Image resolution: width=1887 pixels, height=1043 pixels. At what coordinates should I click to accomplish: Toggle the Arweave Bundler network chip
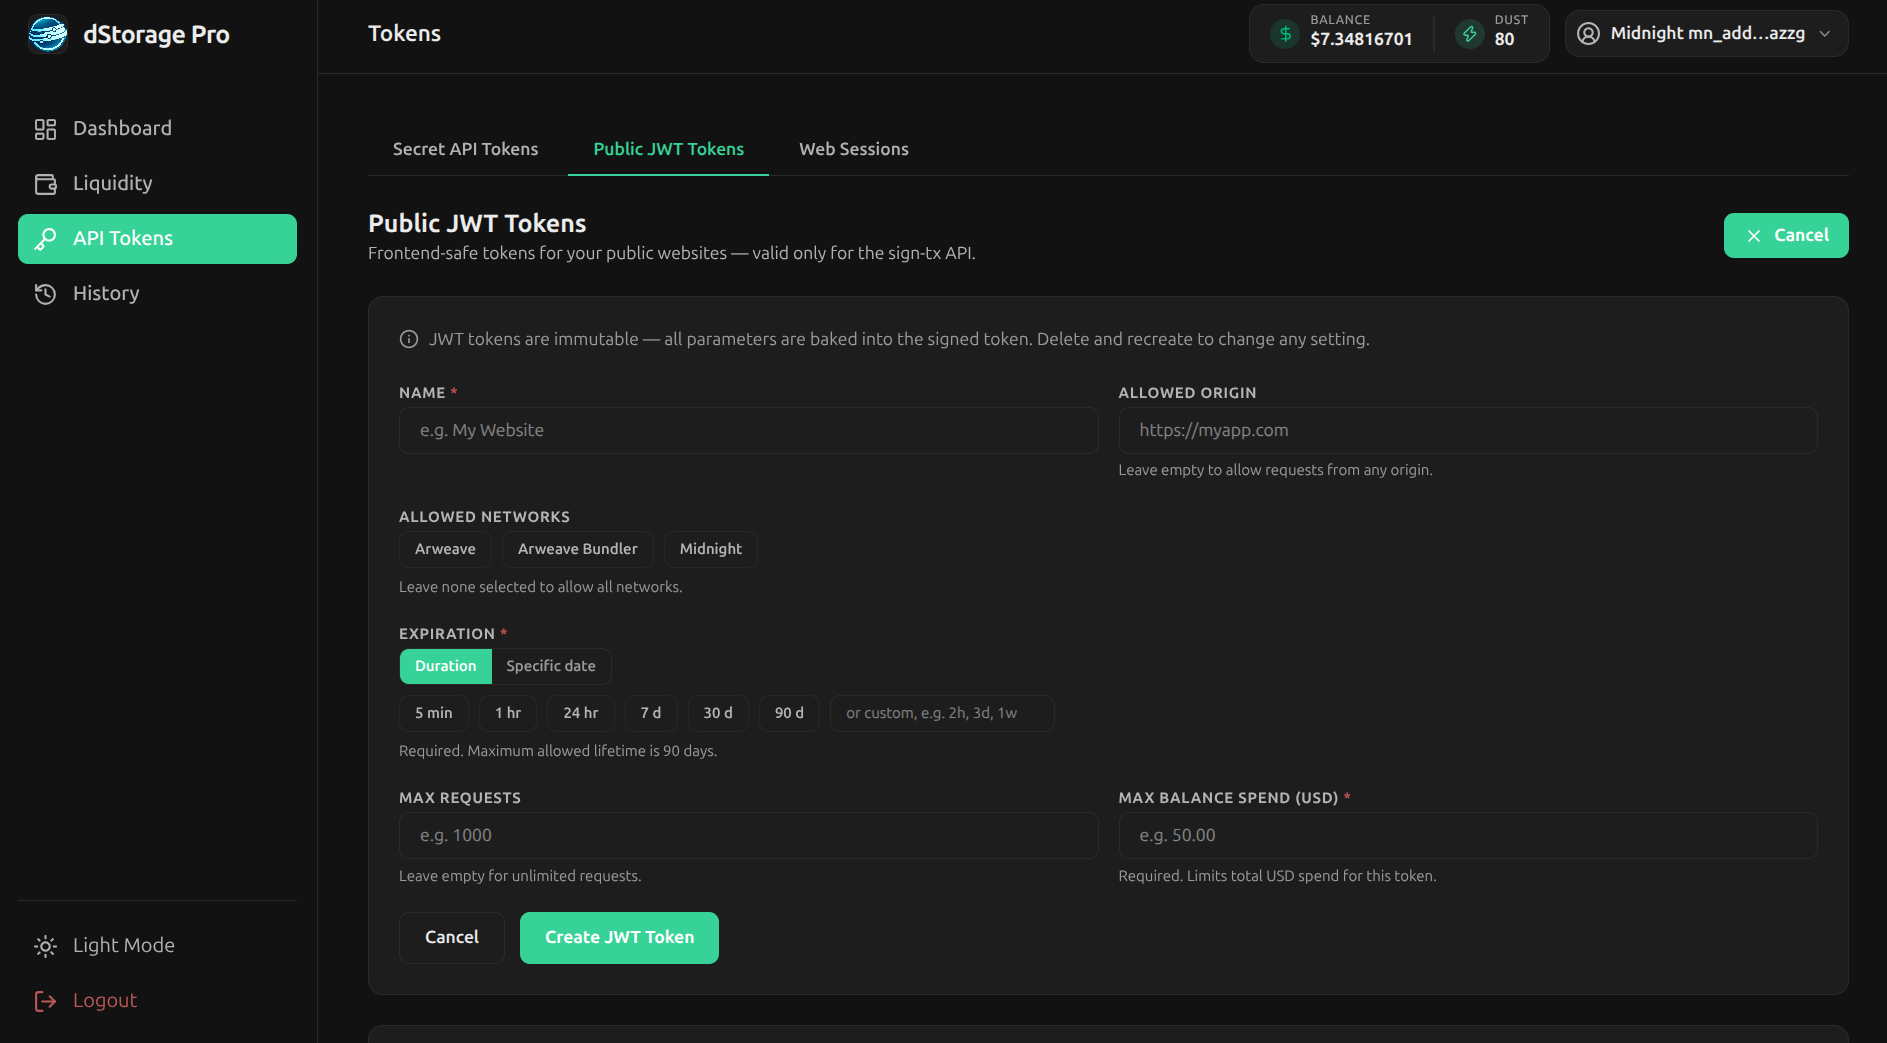[x=577, y=549]
